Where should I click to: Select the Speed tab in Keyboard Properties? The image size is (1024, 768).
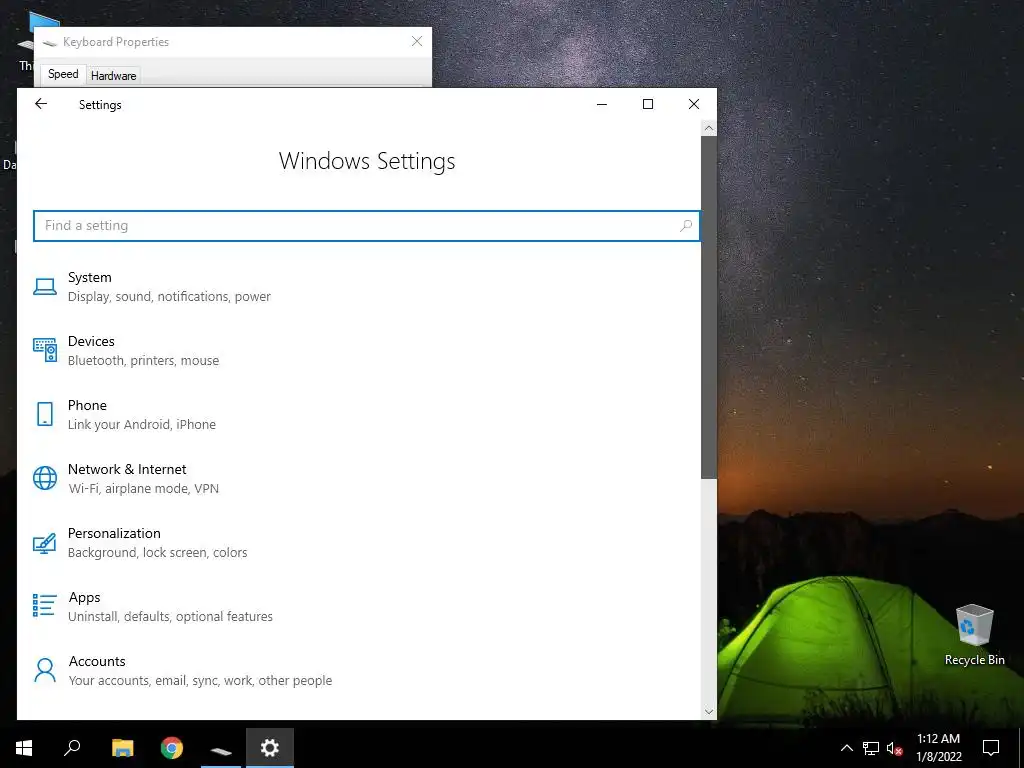[x=63, y=74]
